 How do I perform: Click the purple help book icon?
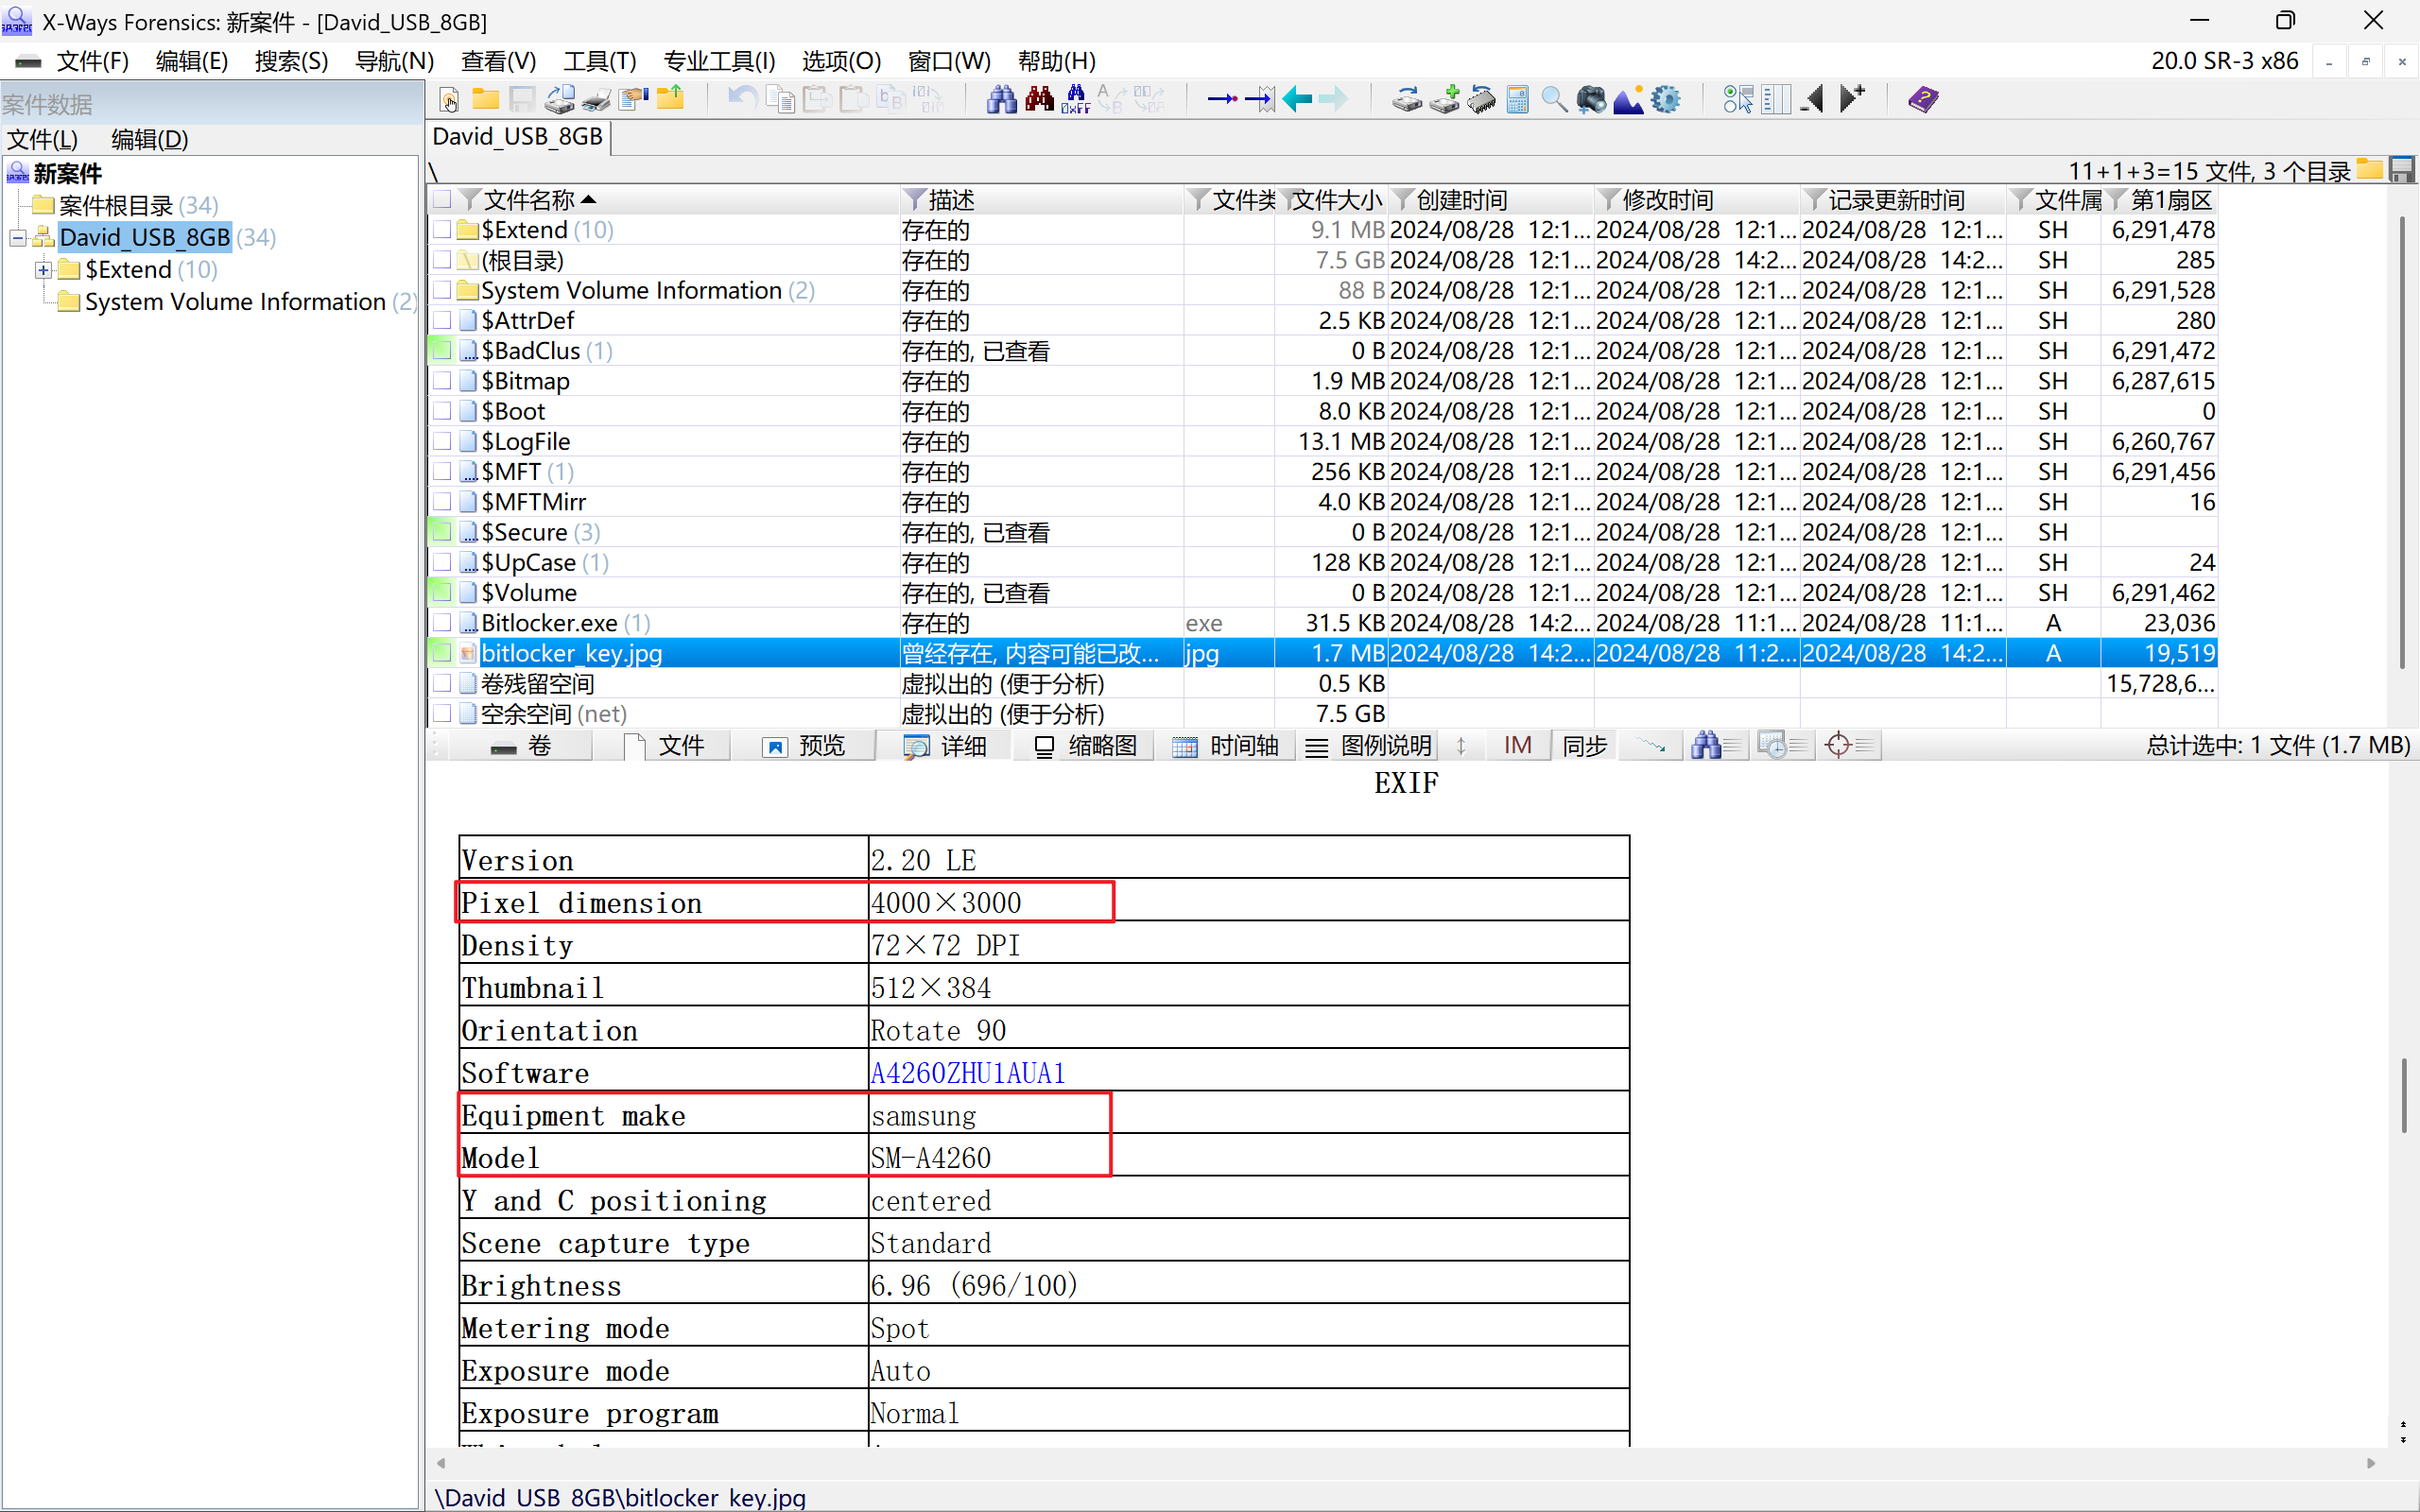point(1922,99)
